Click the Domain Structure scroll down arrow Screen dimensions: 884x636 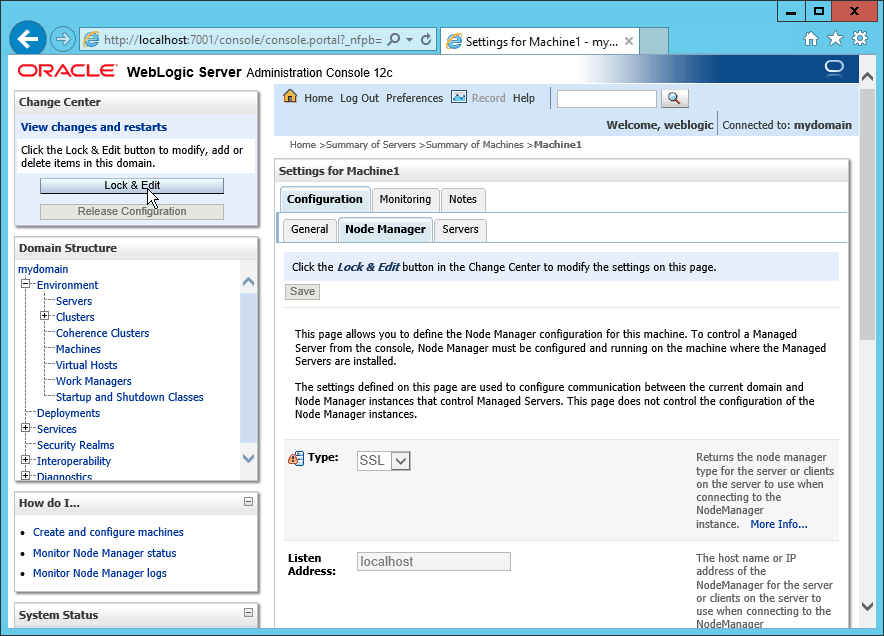click(249, 458)
